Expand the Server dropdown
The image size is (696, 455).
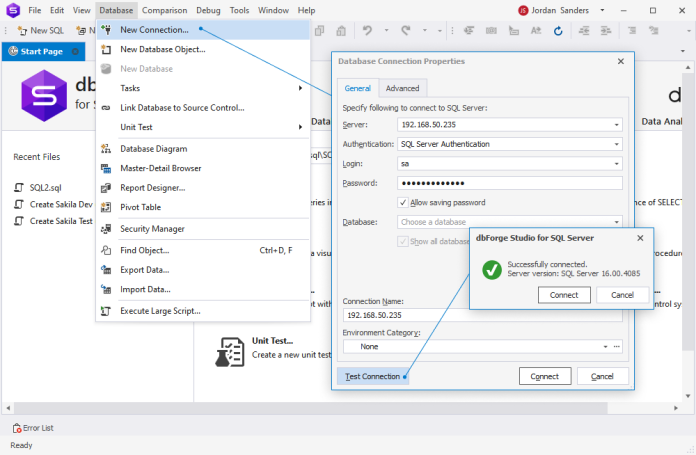click(616, 125)
